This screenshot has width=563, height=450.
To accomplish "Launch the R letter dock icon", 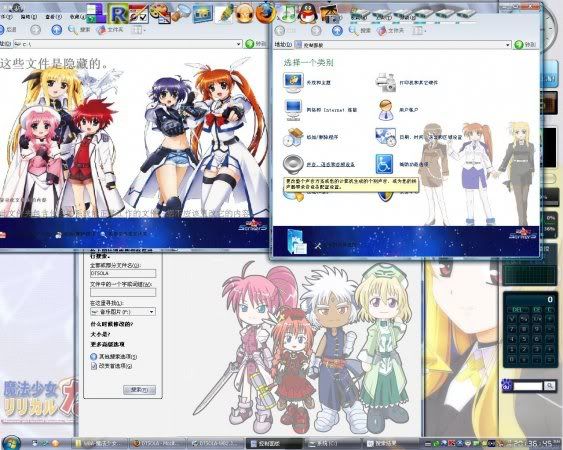I will pyautogui.click(x=118, y=14).
